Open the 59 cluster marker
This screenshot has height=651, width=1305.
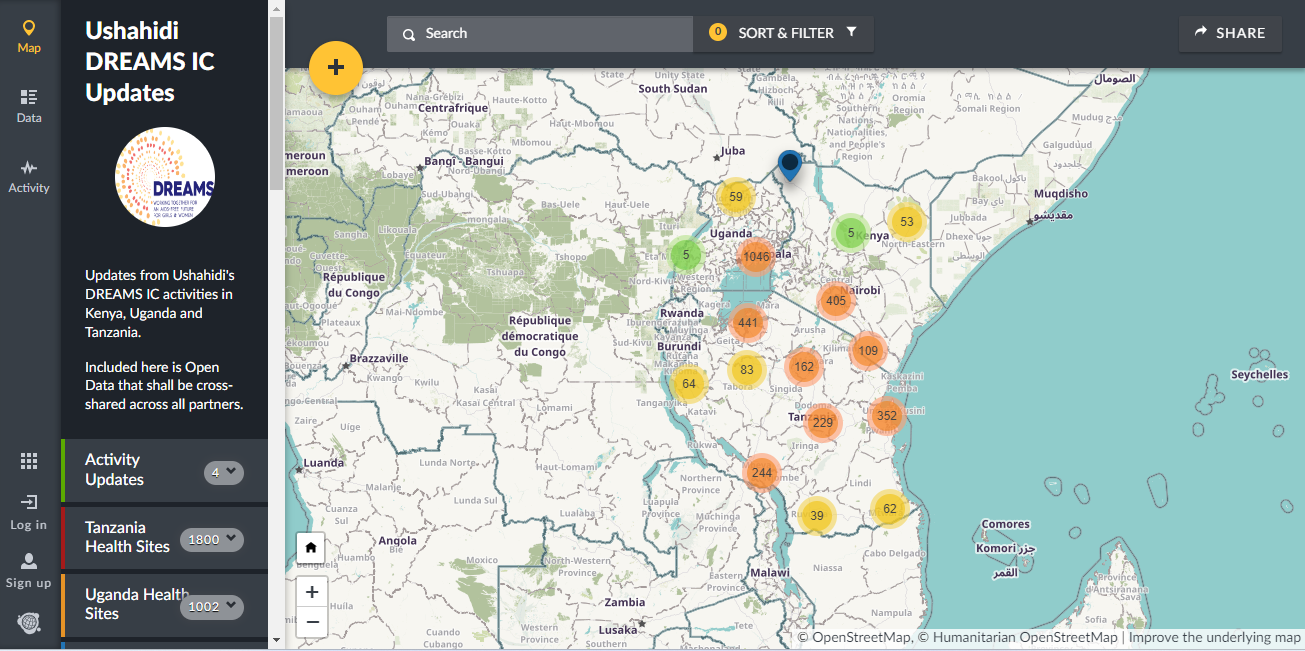[736, 196]
